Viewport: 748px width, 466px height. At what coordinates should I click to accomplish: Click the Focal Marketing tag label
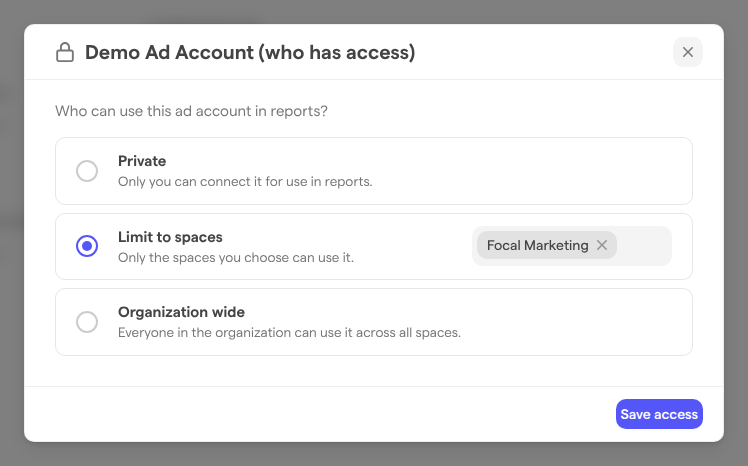[537, 245]
